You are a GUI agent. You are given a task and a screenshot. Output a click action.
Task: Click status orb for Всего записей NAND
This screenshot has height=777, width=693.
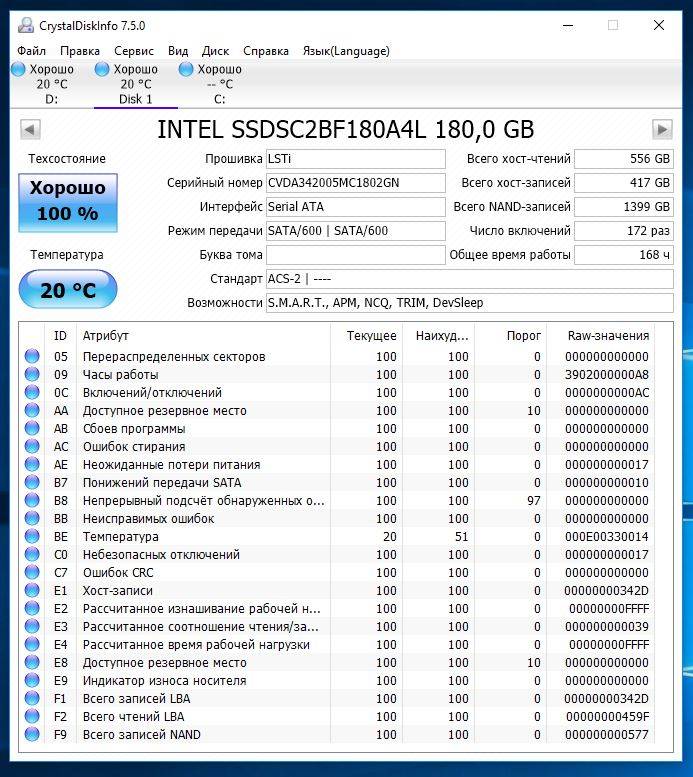pyautogui.click(x=32, y=734)
